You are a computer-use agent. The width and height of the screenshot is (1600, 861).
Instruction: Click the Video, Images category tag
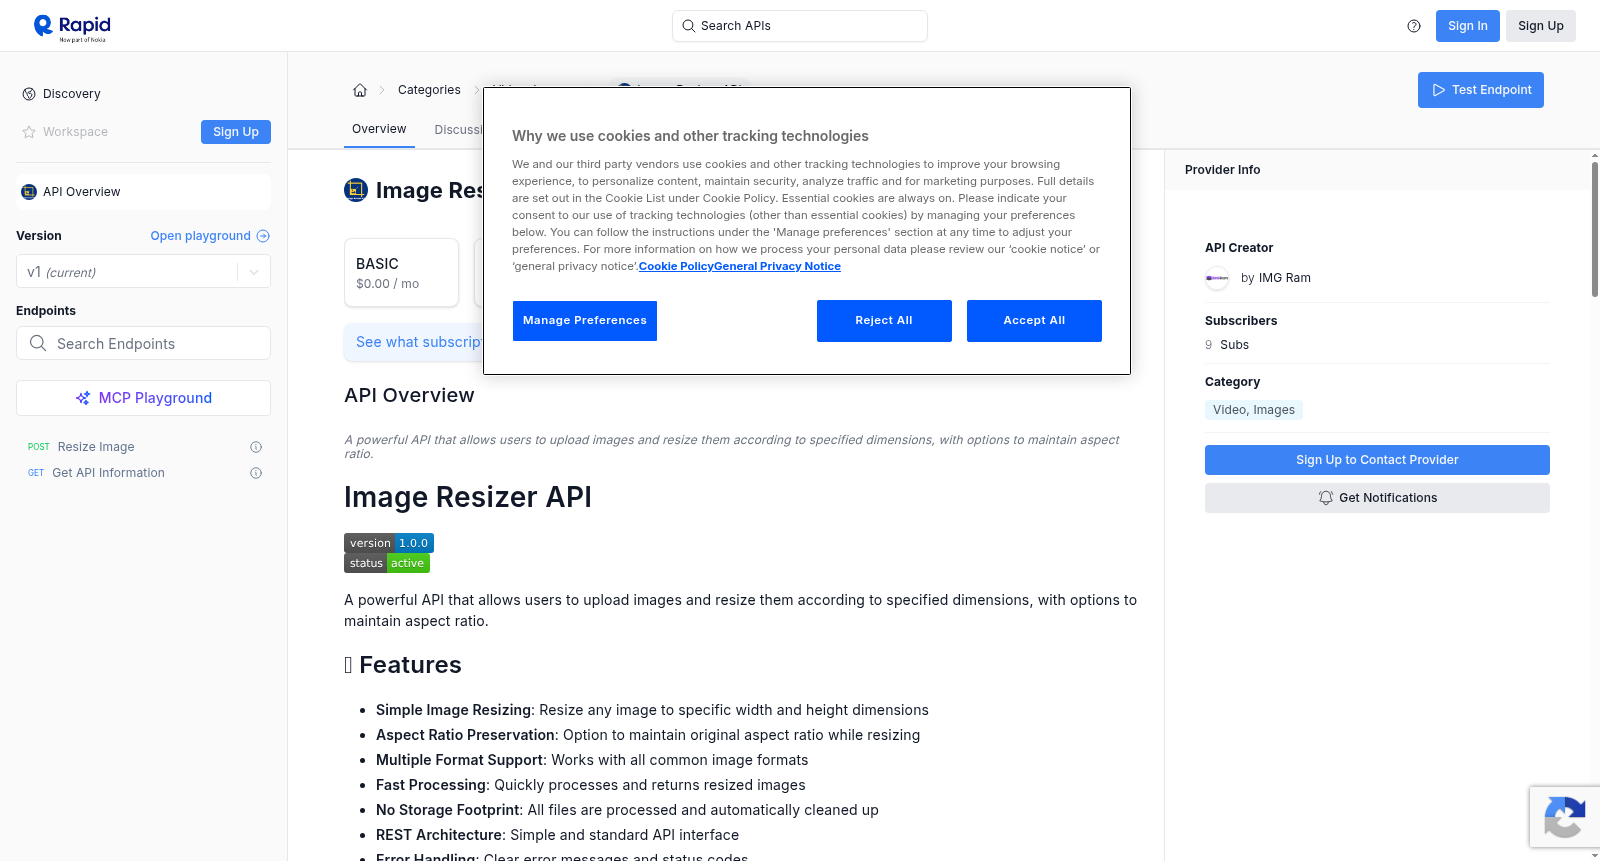coord(1254,410)
